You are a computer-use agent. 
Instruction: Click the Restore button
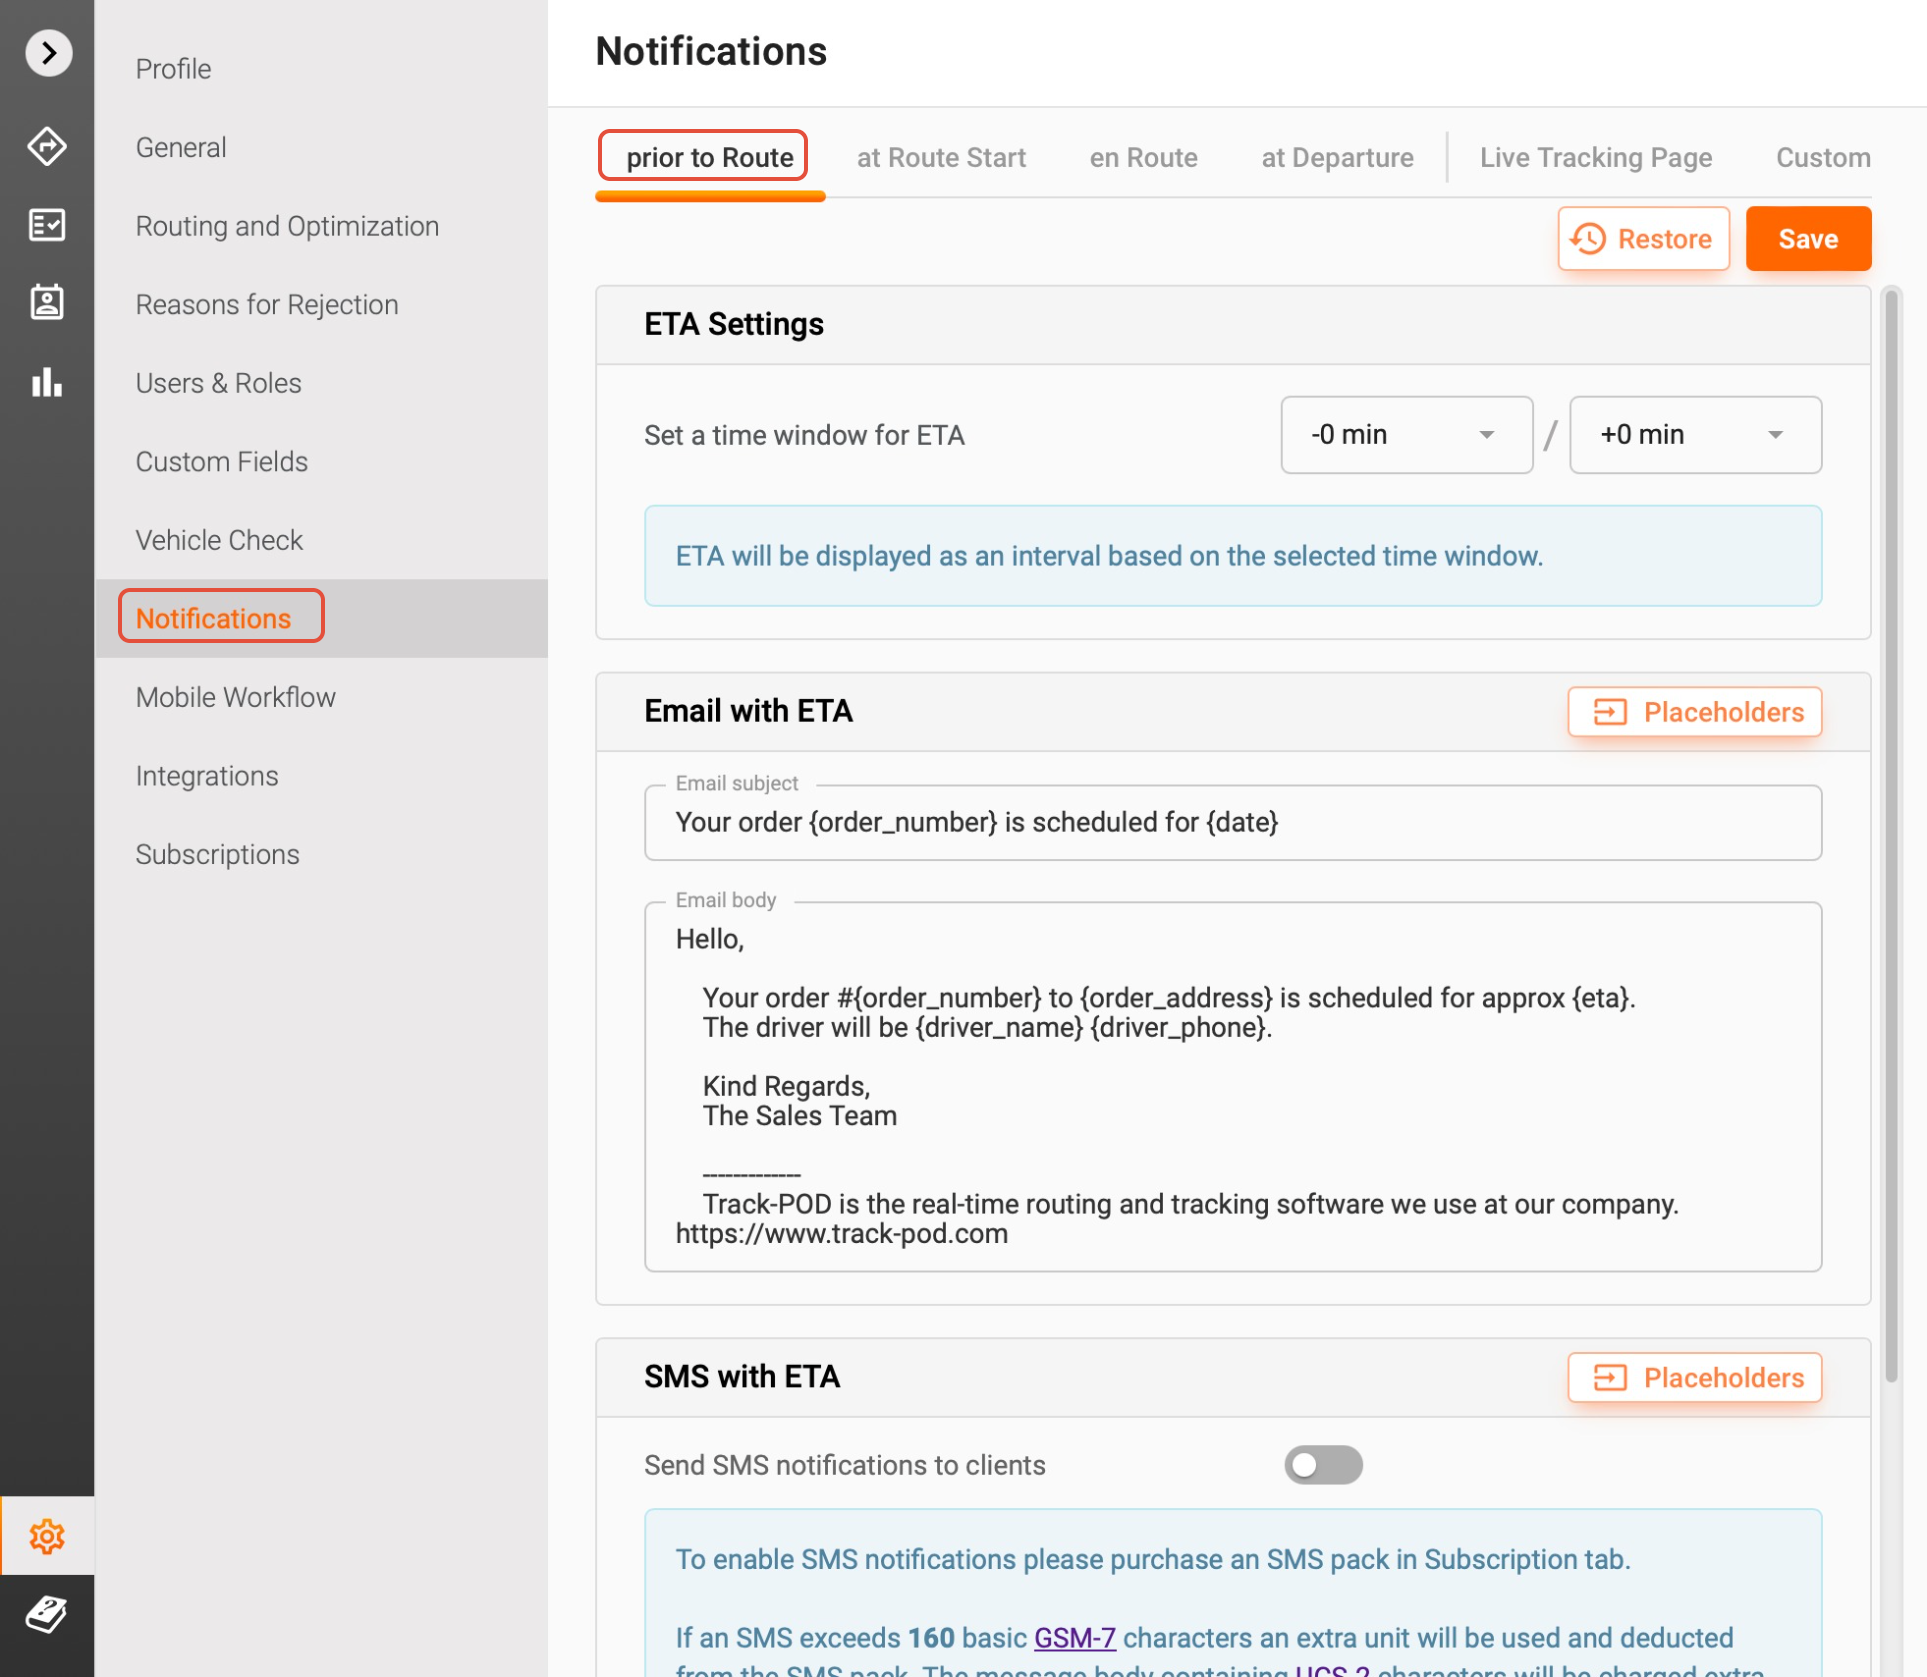click(1643, 239)
